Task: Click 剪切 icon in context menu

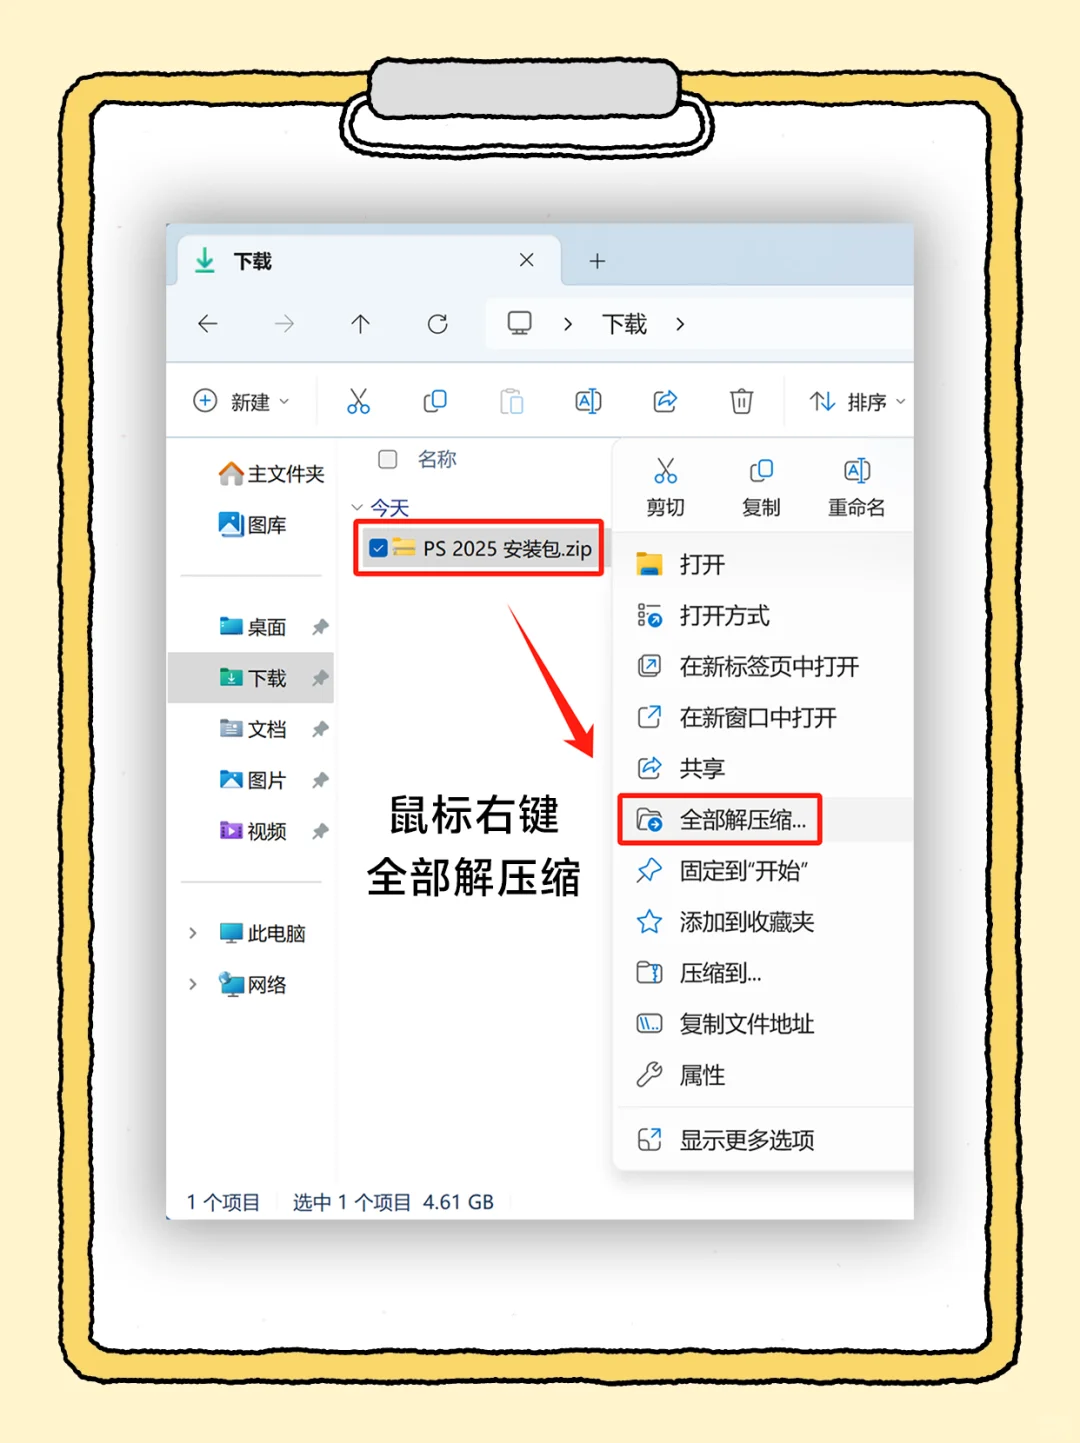Action: click(665, 471)
